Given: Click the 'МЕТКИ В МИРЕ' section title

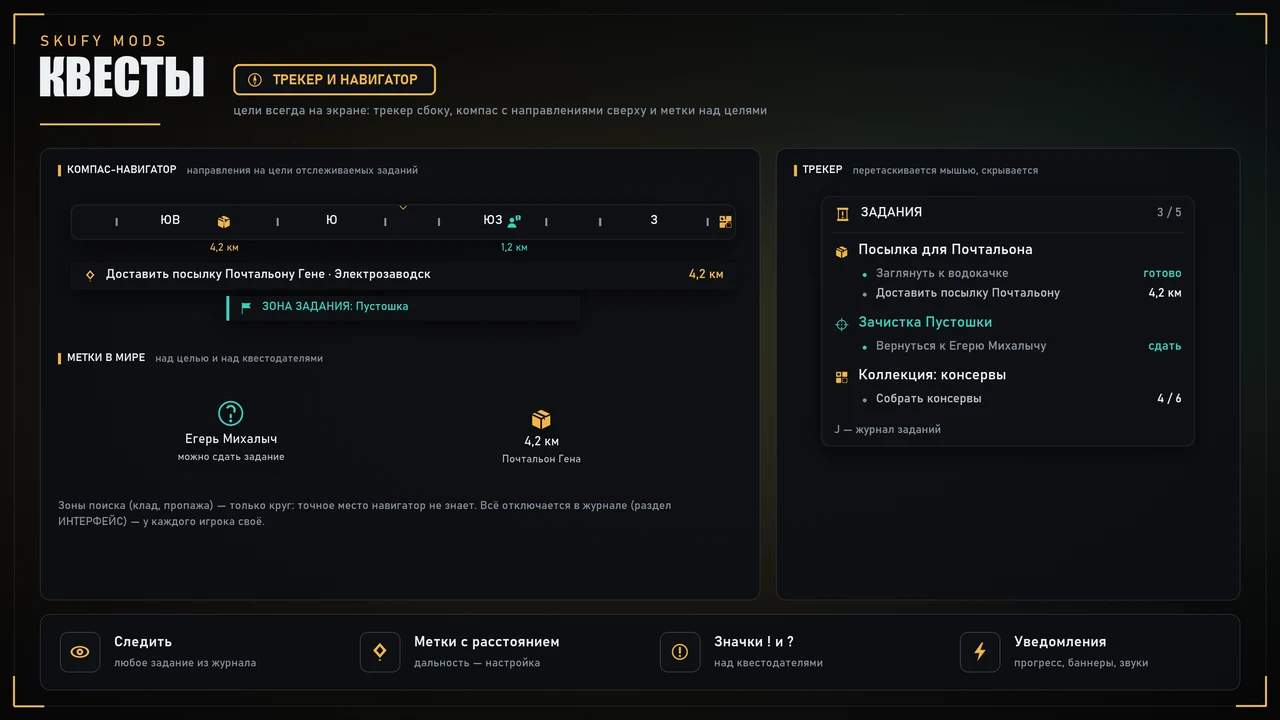Looking at the screenshot, I should pyautogui.click(x=106, y=358).
